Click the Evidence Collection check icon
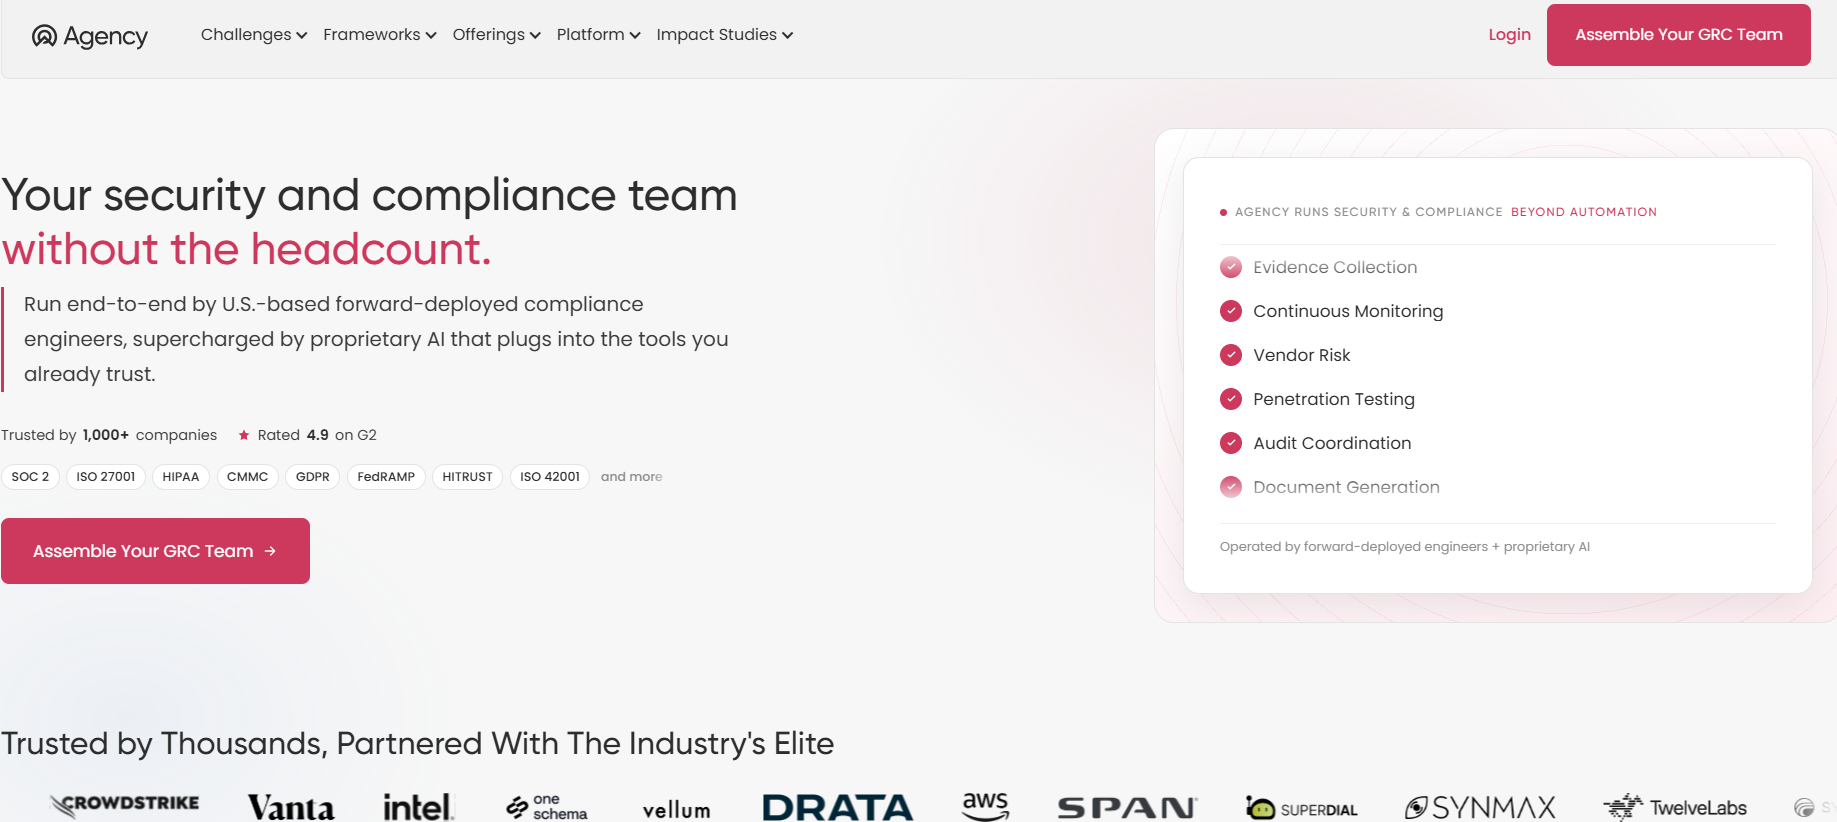This screenshot has width=1837, height=822. click(x=1231, y=267)
